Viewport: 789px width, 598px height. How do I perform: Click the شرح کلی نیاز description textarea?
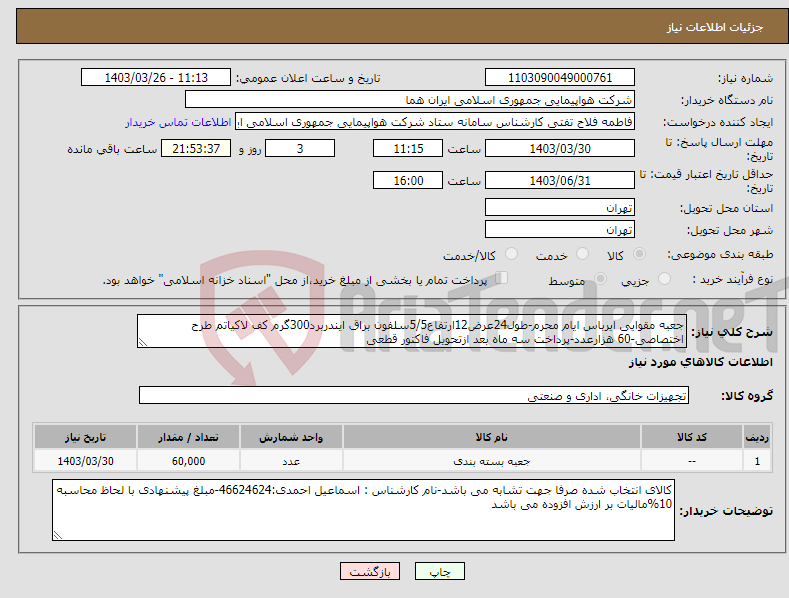(412, 331)
